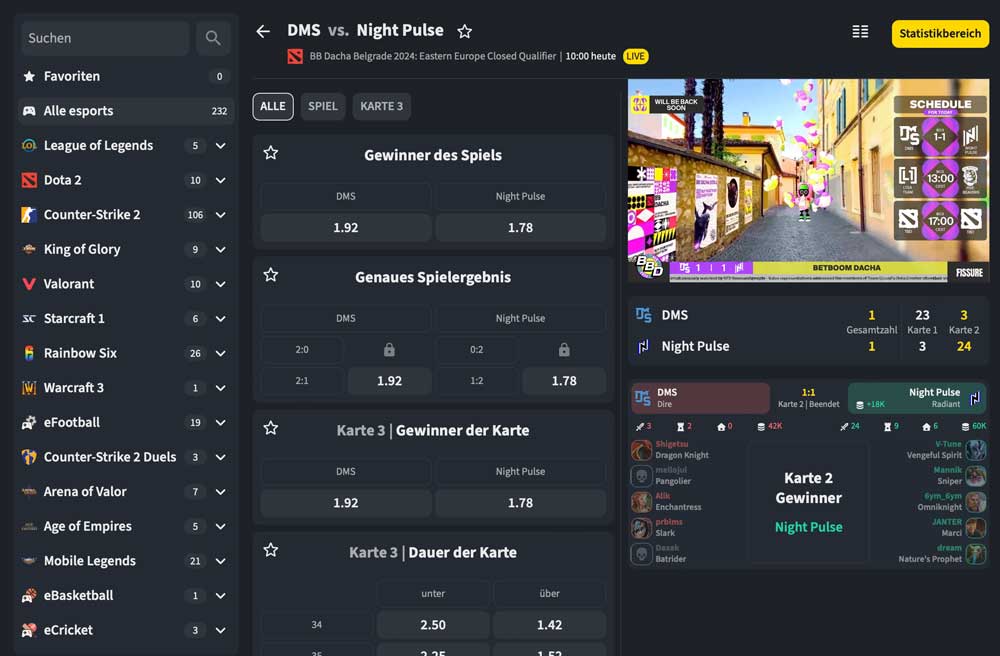Select über 34 odds 1.42

pos(549,625)
